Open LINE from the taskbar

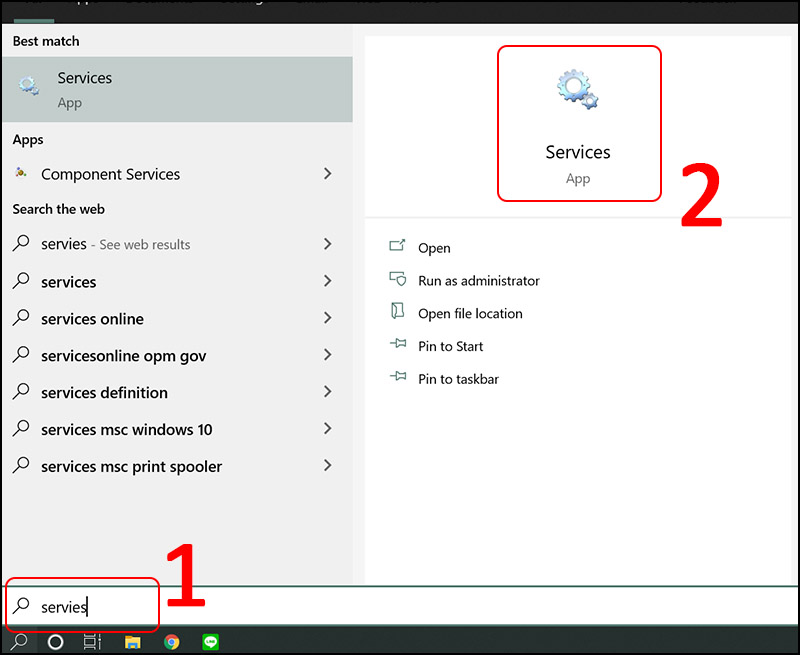tap(211, 641)
